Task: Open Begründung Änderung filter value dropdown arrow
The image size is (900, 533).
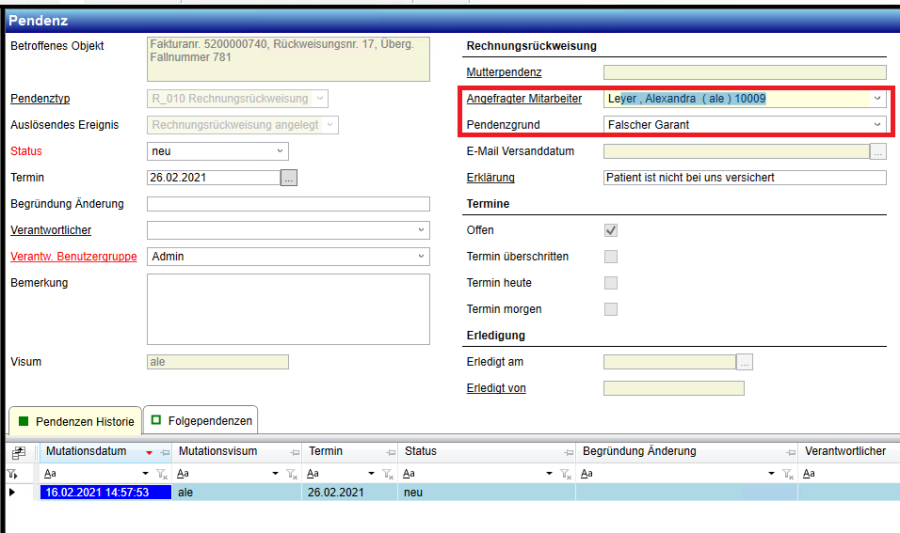Action: pos(771,474)
